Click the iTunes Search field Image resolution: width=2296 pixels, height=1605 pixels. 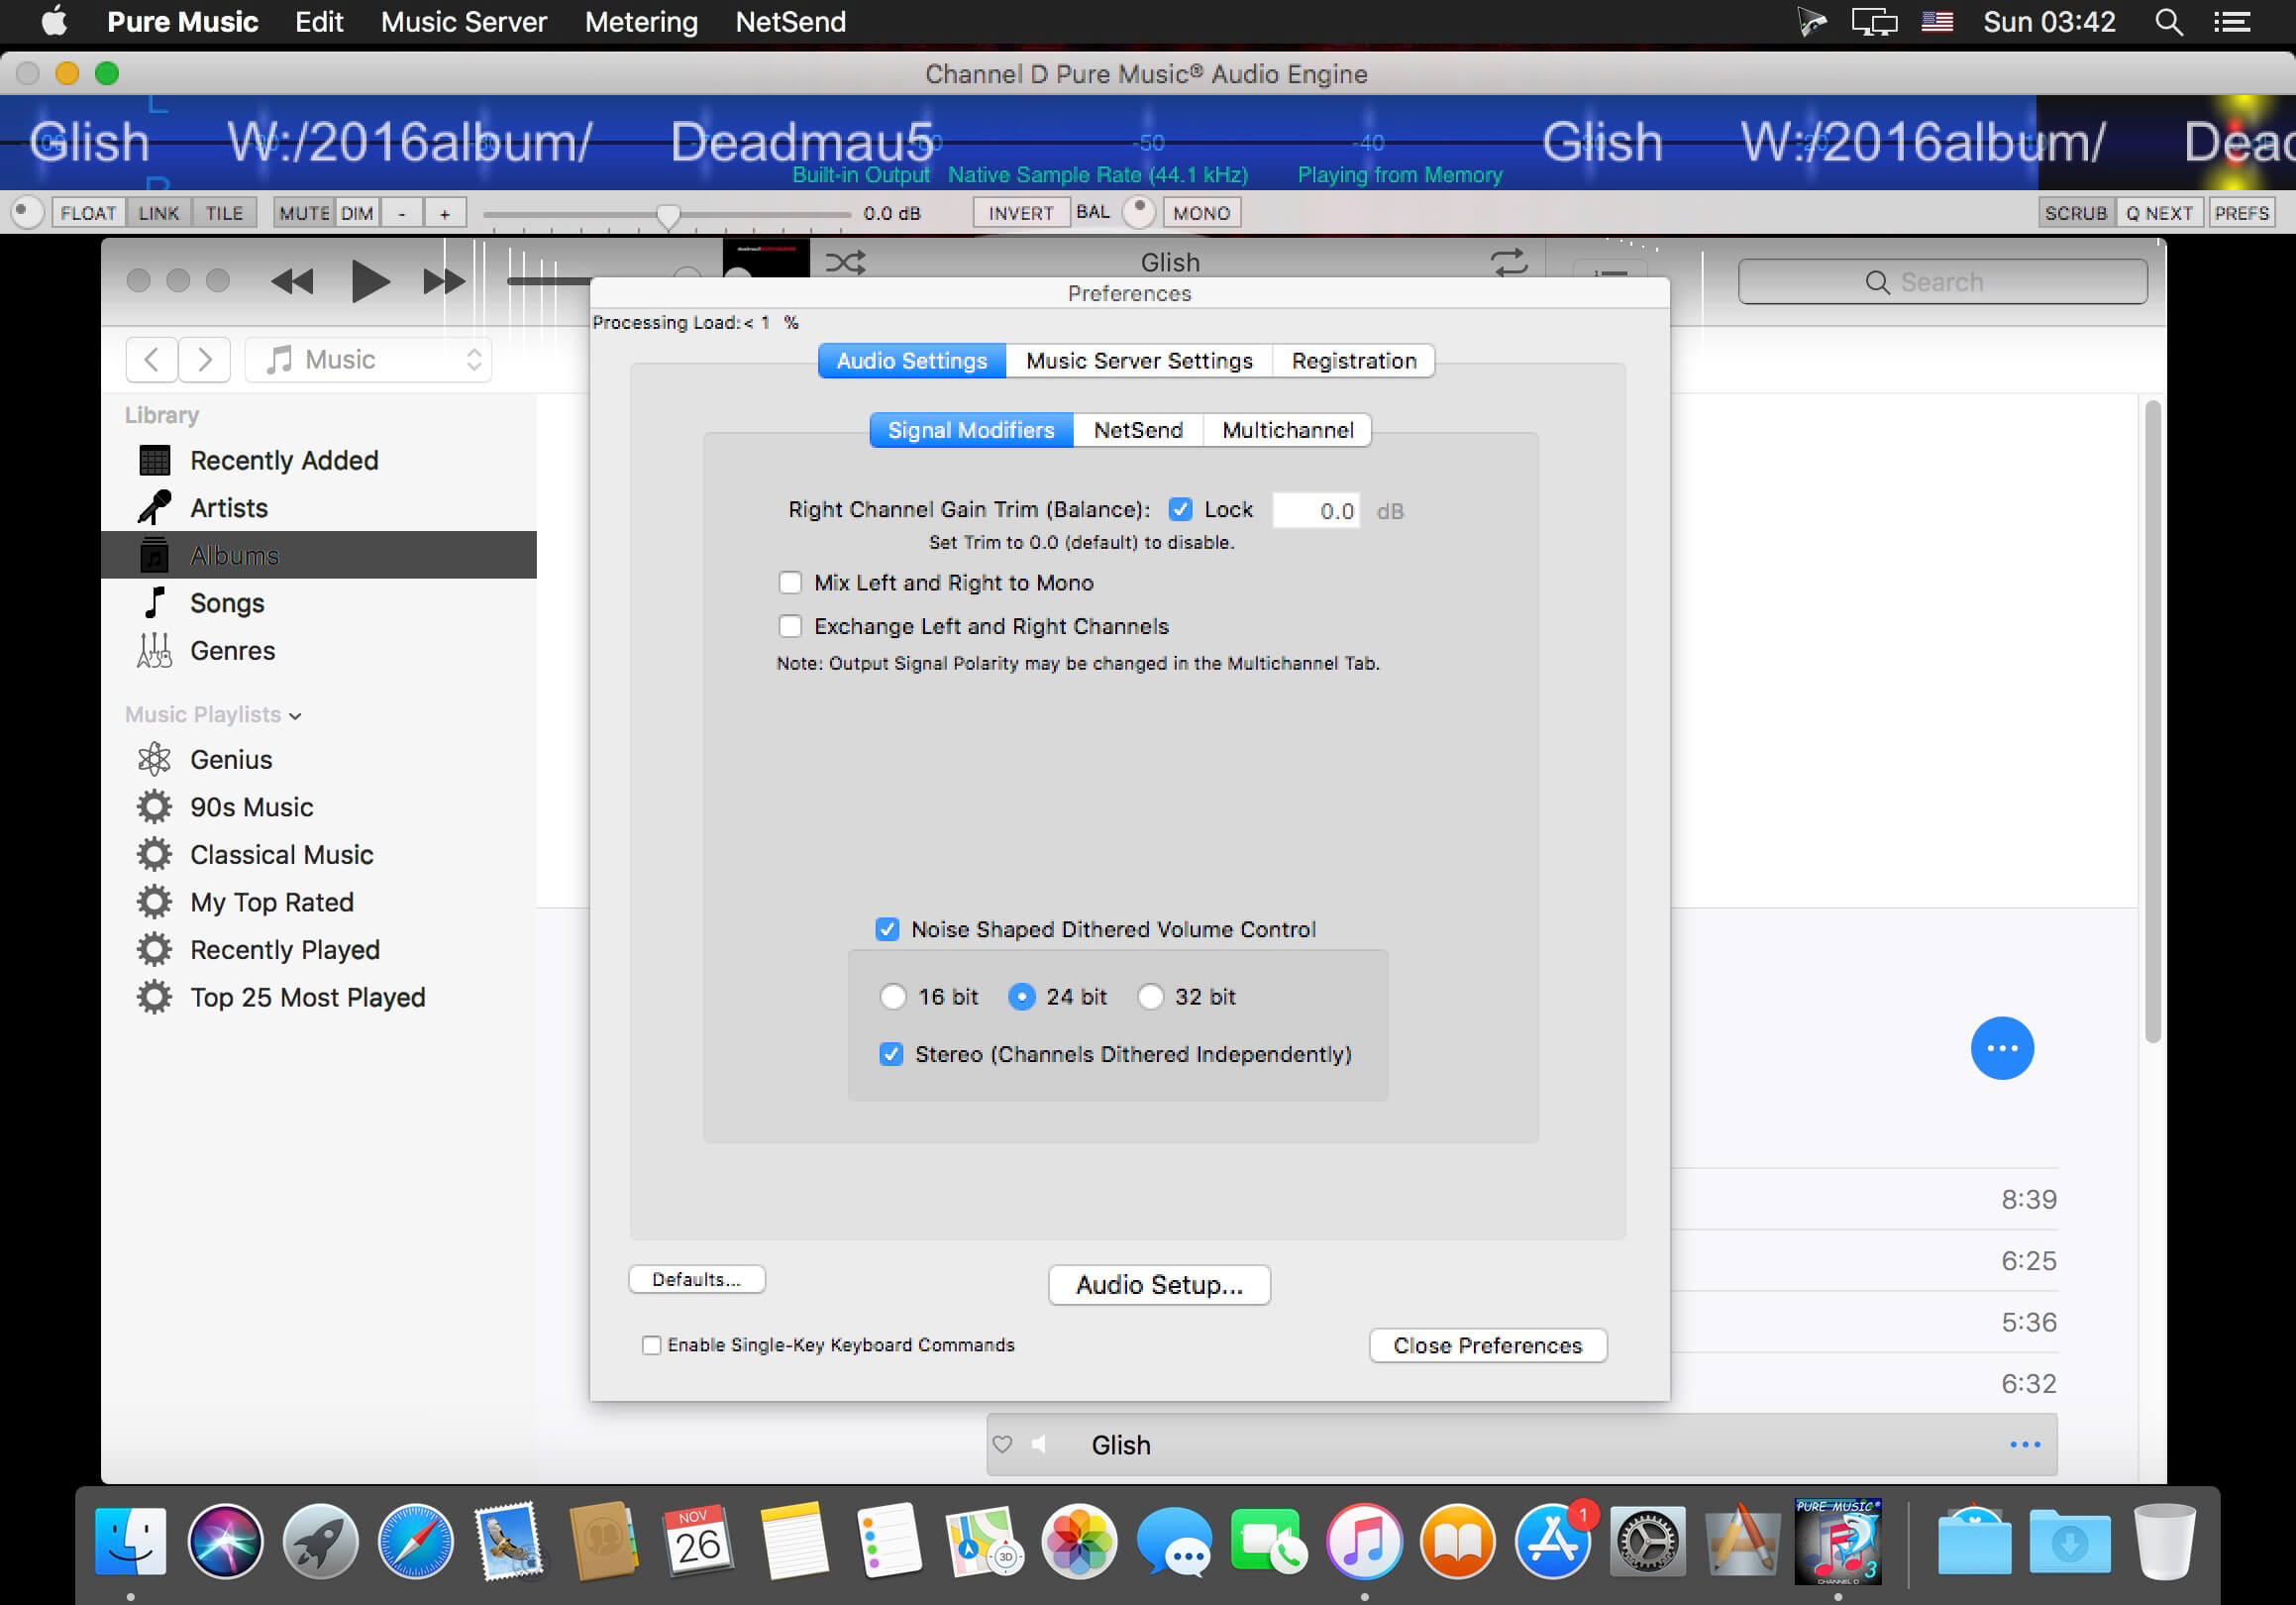[1942, 282]
